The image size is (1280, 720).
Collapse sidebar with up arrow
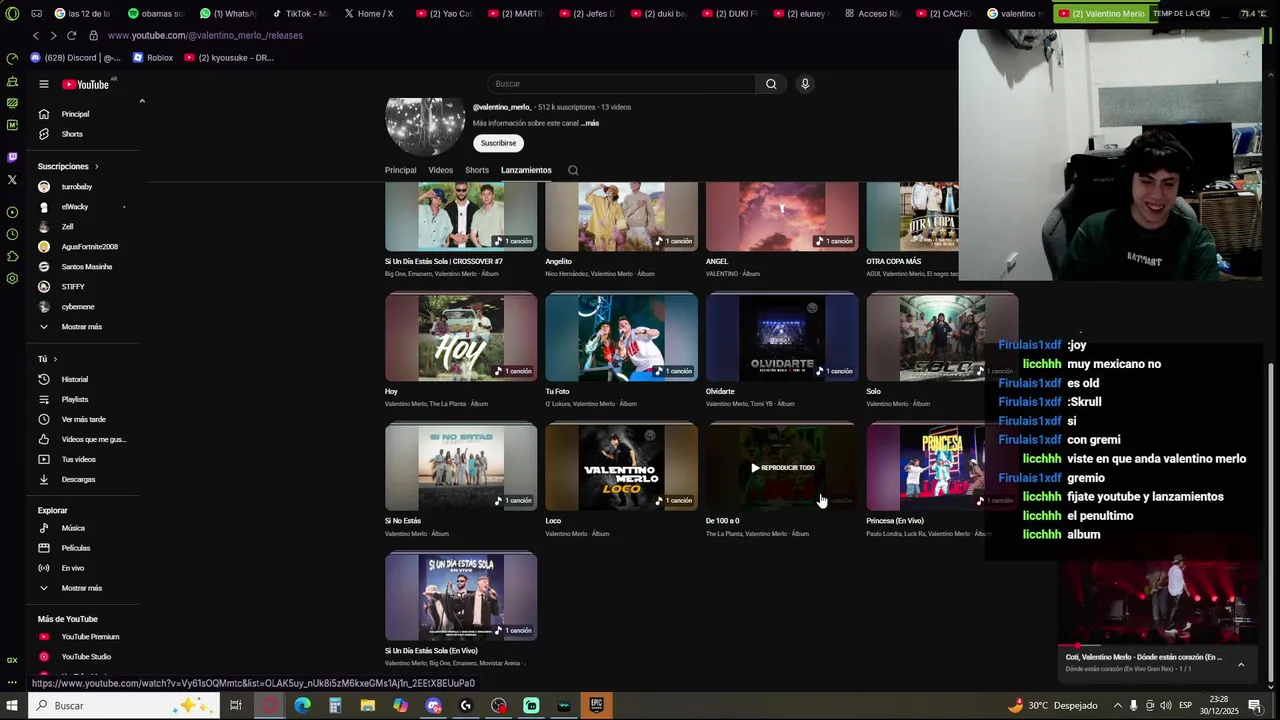point(142,101)
